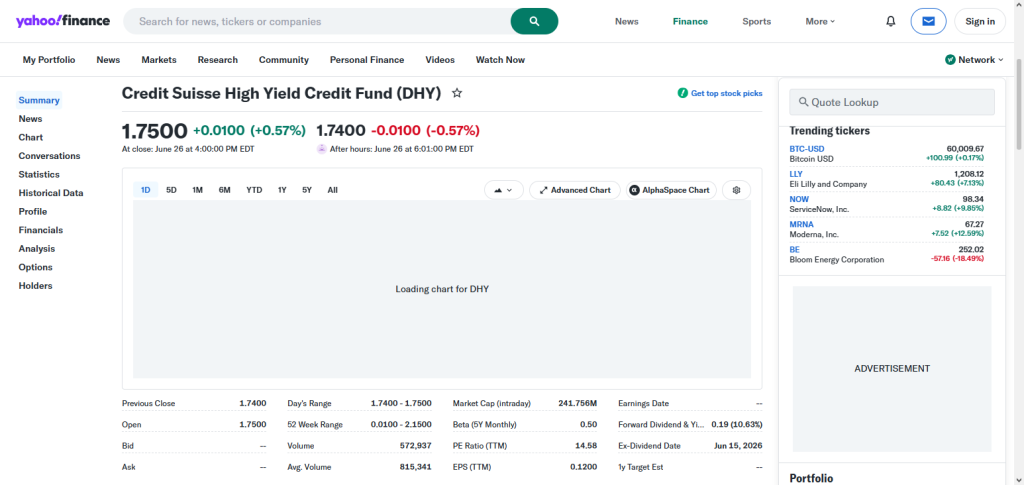
Task: Select the YTD chart range
Action: click(x=254, y=190)
